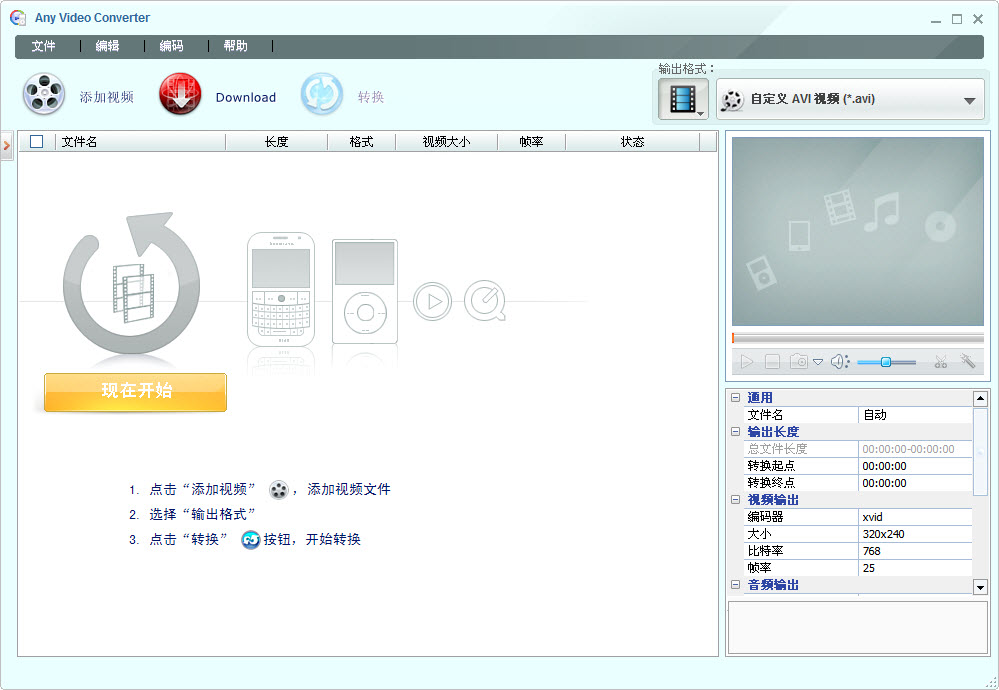Mute audio using the speaker icon
This screenshot has width=999, height=690.
pos(839,362)
